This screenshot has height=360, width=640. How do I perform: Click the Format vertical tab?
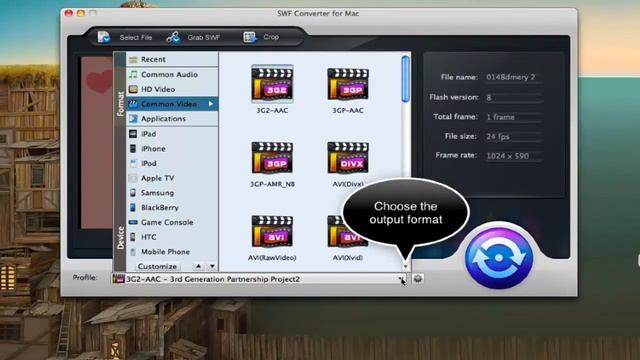[x=120, y=104]
